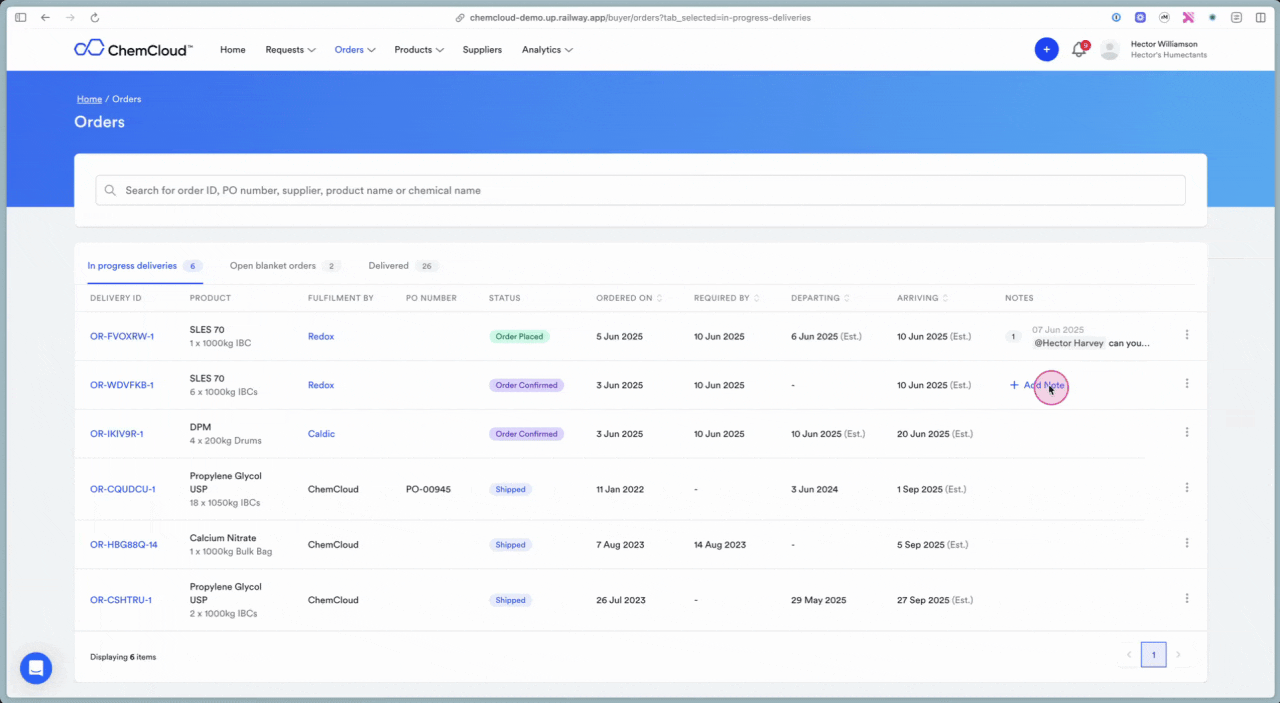Click PO-00945 PO number
This screenshot has height=703, width=1280.
coord(428,489)
